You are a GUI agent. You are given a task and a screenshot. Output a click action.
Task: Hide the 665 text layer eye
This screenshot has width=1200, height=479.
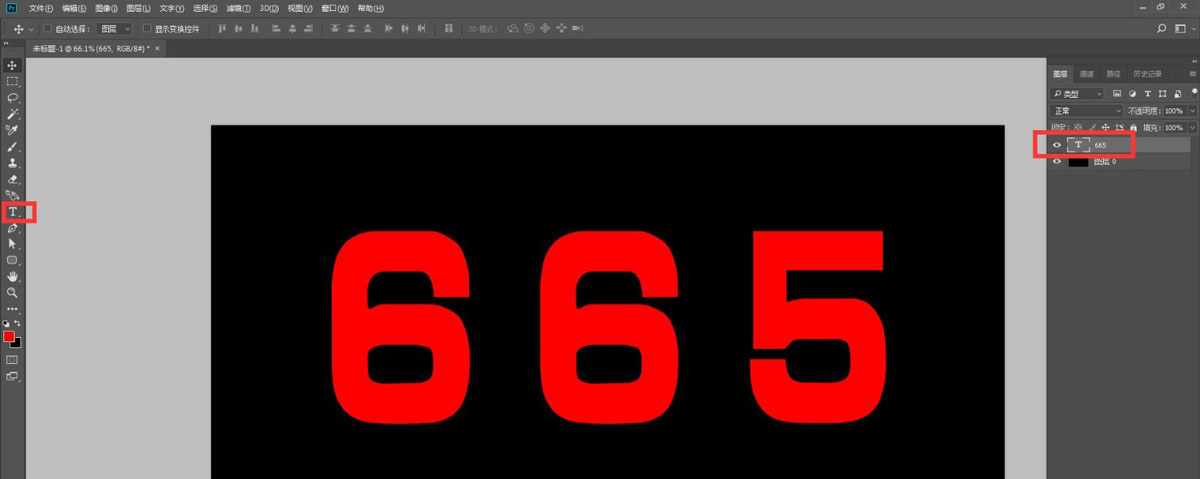point(1057,145)
